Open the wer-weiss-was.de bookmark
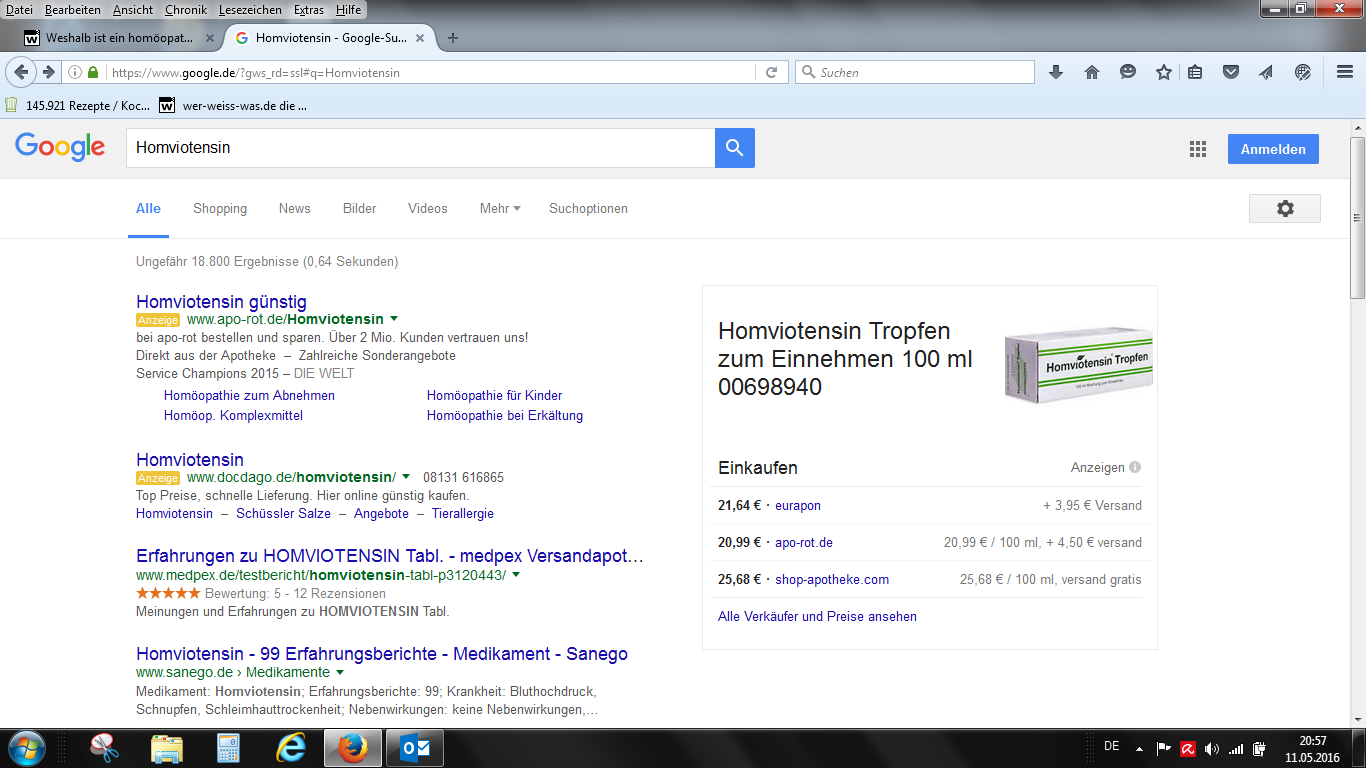The image size is (1366, 768). coord(234,104)
